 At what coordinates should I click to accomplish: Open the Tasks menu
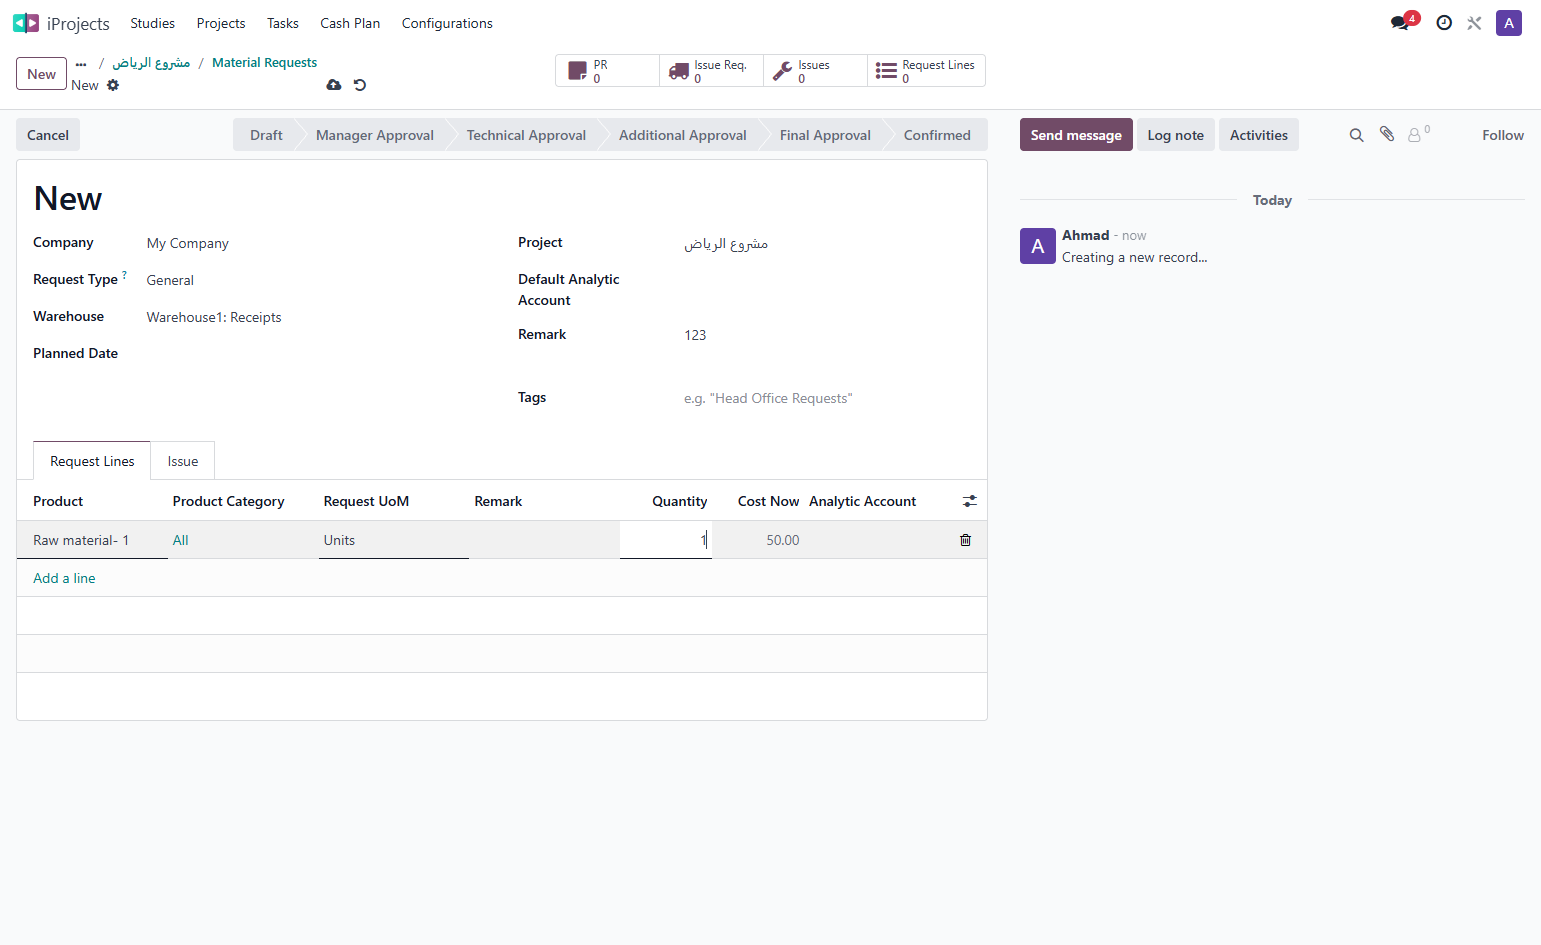[283, 23]
